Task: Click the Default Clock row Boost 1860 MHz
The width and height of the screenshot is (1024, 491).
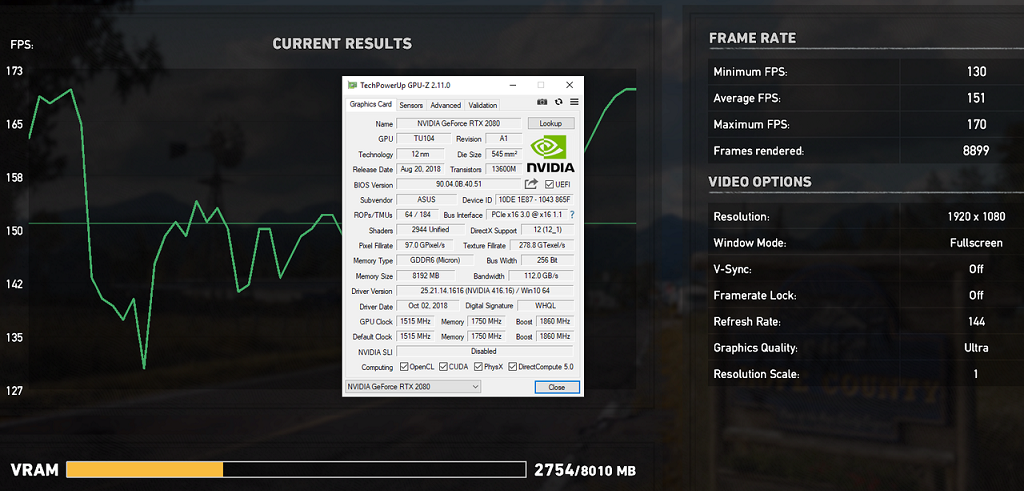Action: point(554,336)
